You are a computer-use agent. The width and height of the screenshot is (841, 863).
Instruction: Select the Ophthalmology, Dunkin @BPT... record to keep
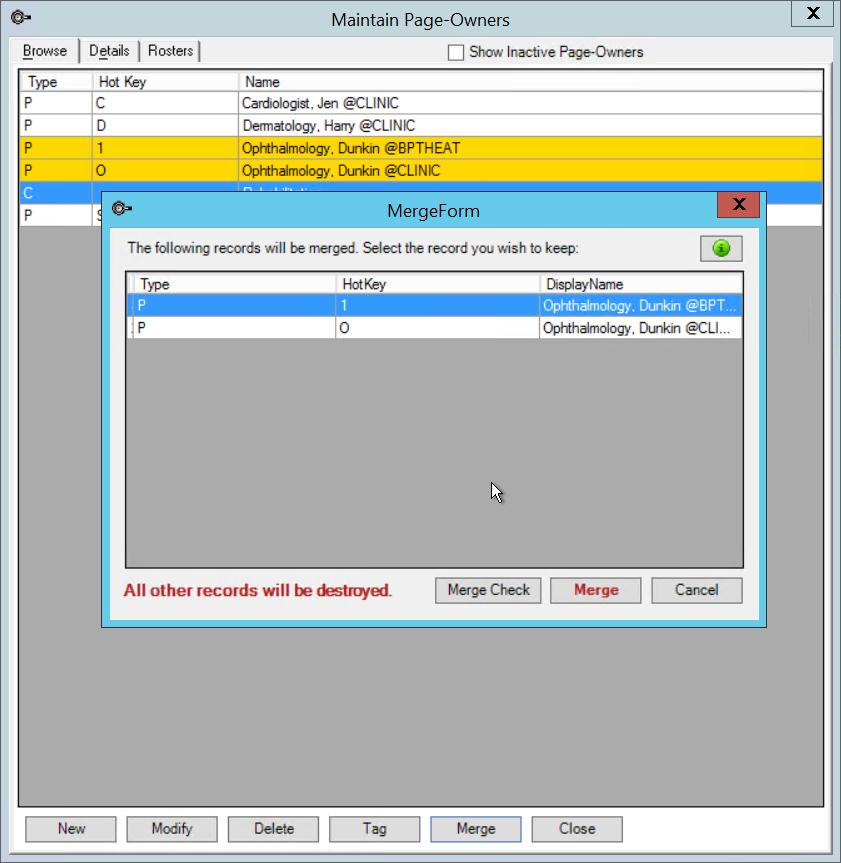click(435, 305)
